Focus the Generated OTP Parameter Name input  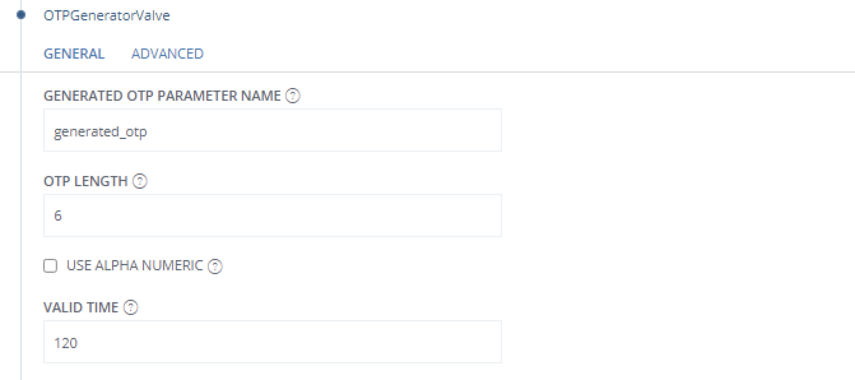point(273,130)
